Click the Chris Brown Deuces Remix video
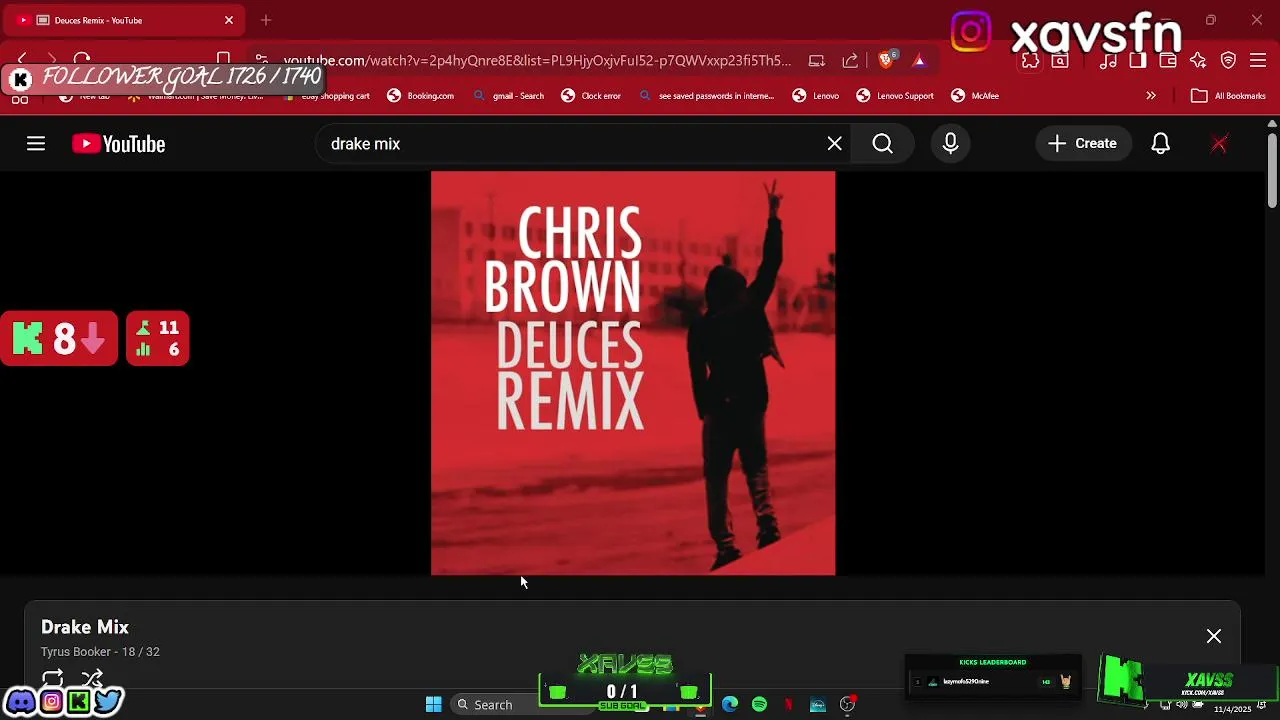Viewport: 1280px width, 720px height. click(x=633, y=373)
